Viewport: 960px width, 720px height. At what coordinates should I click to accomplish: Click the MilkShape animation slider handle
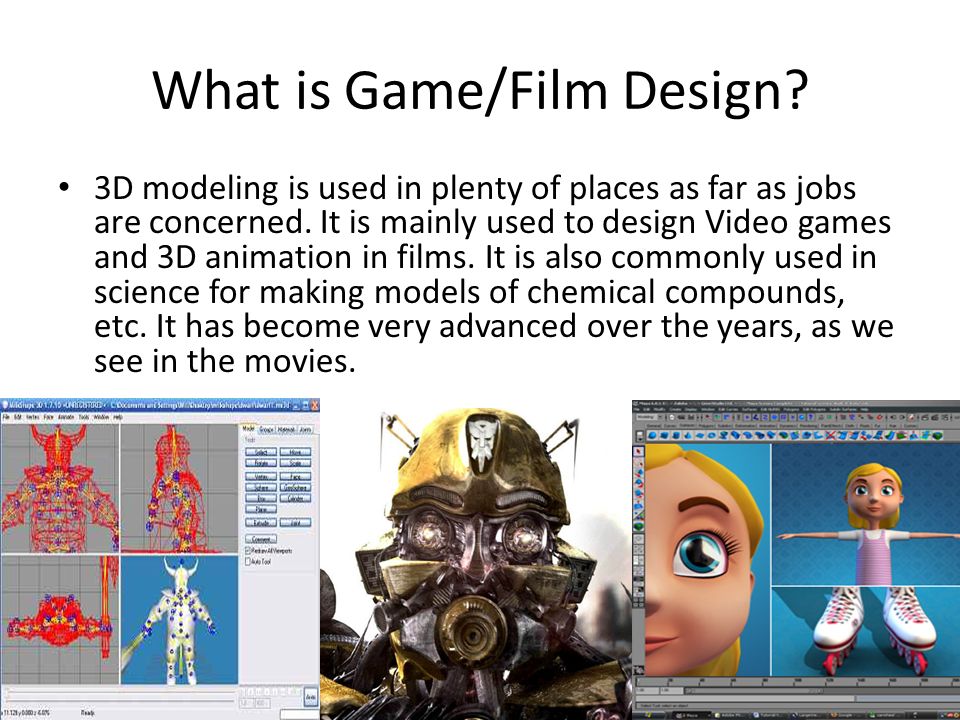click(6, 691)
